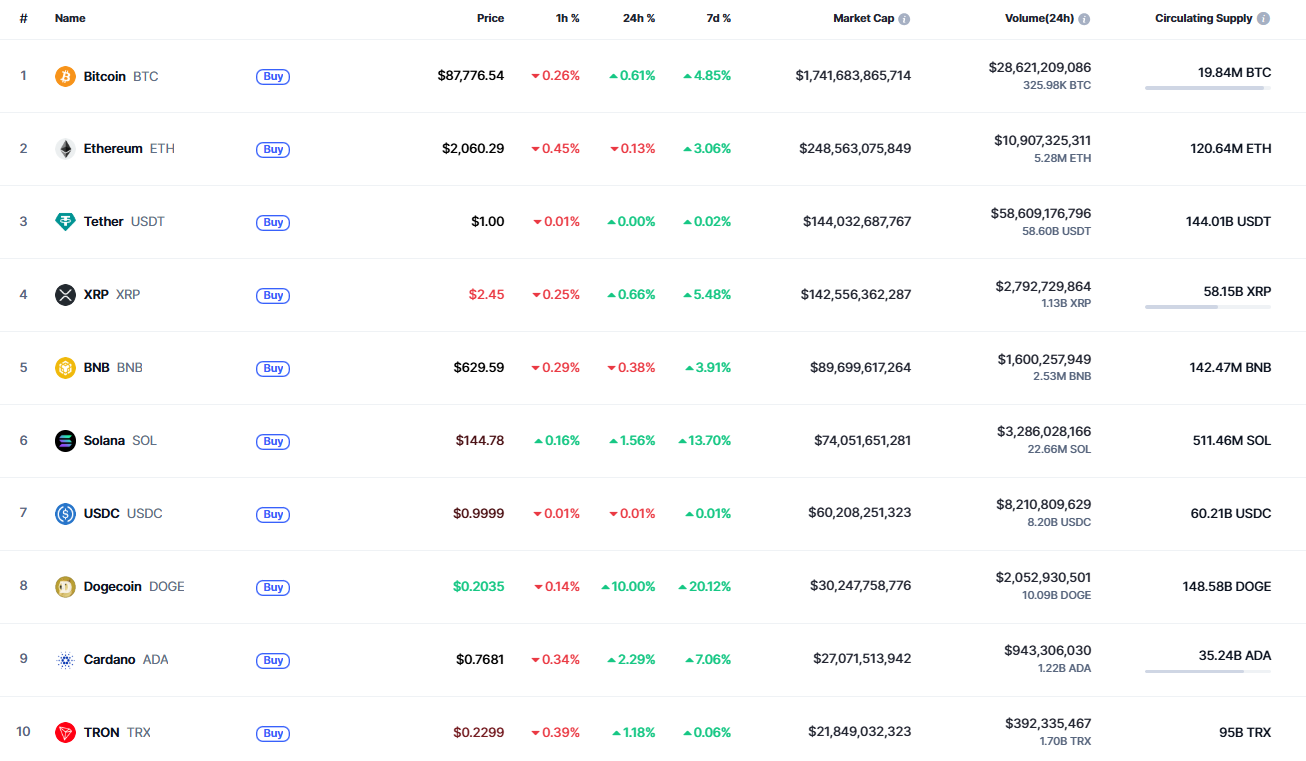Click the Circulating Supply info icon

pyautogui.click(x=1263, y=19)
